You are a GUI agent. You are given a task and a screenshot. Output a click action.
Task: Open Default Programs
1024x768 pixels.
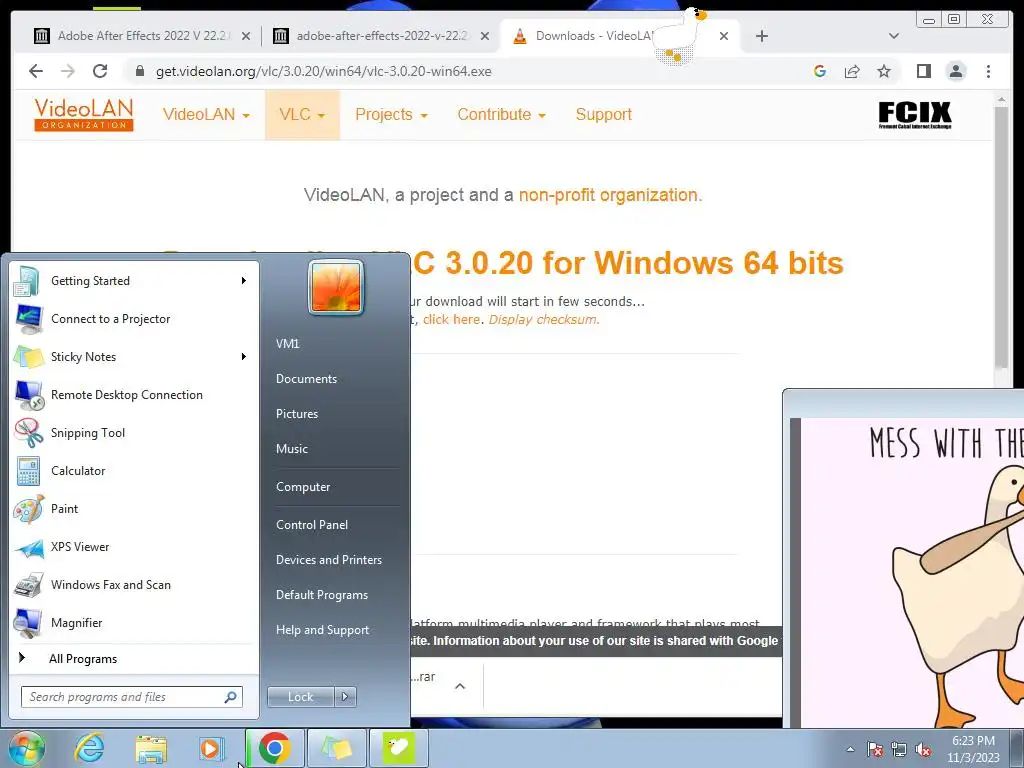coord(322,595)
